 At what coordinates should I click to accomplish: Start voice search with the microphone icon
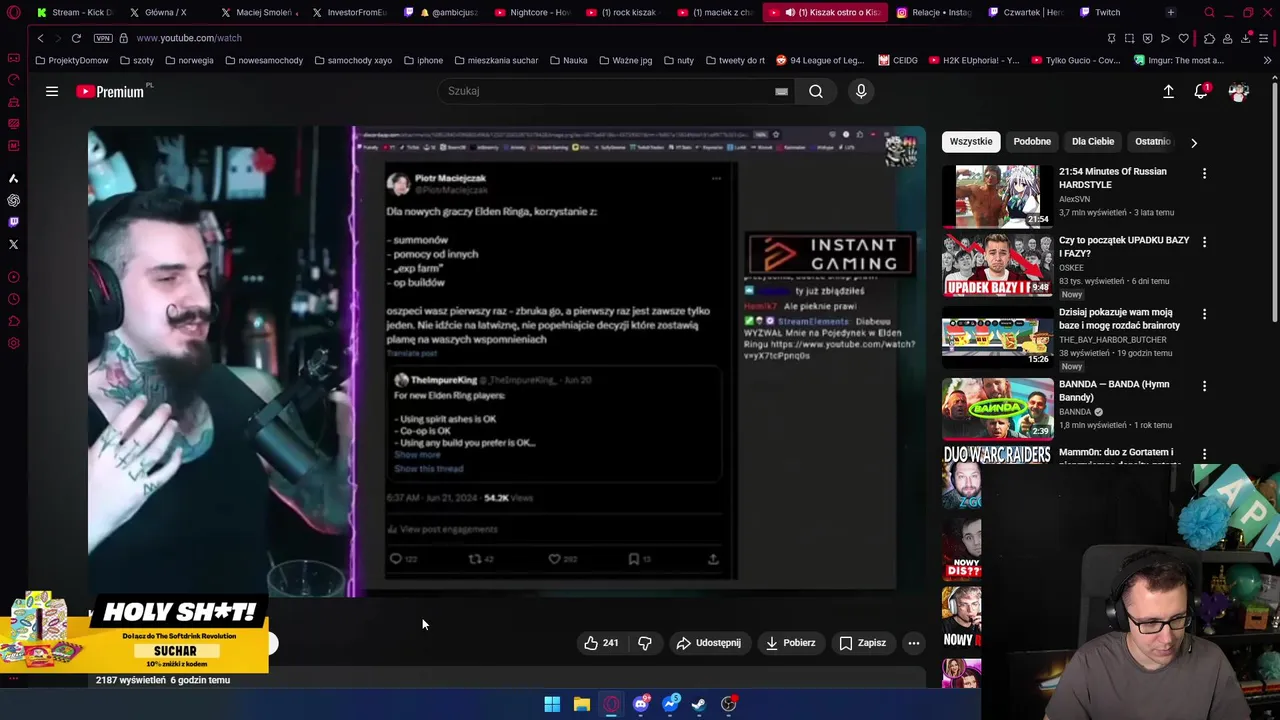pyautogui.click(x=861, y=91)
